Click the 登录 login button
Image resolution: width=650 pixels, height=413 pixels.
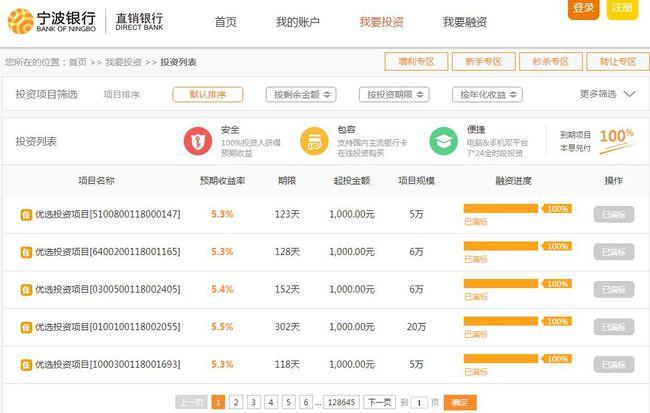click(x=583, y=8)
